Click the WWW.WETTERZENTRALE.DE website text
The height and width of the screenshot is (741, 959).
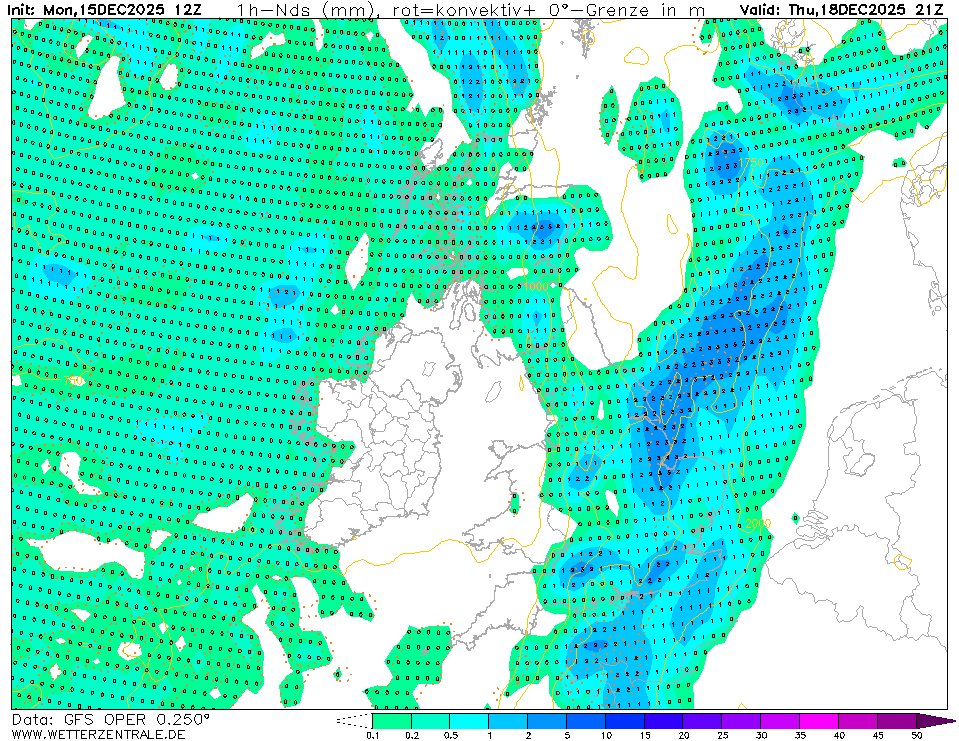coord(99,734)
